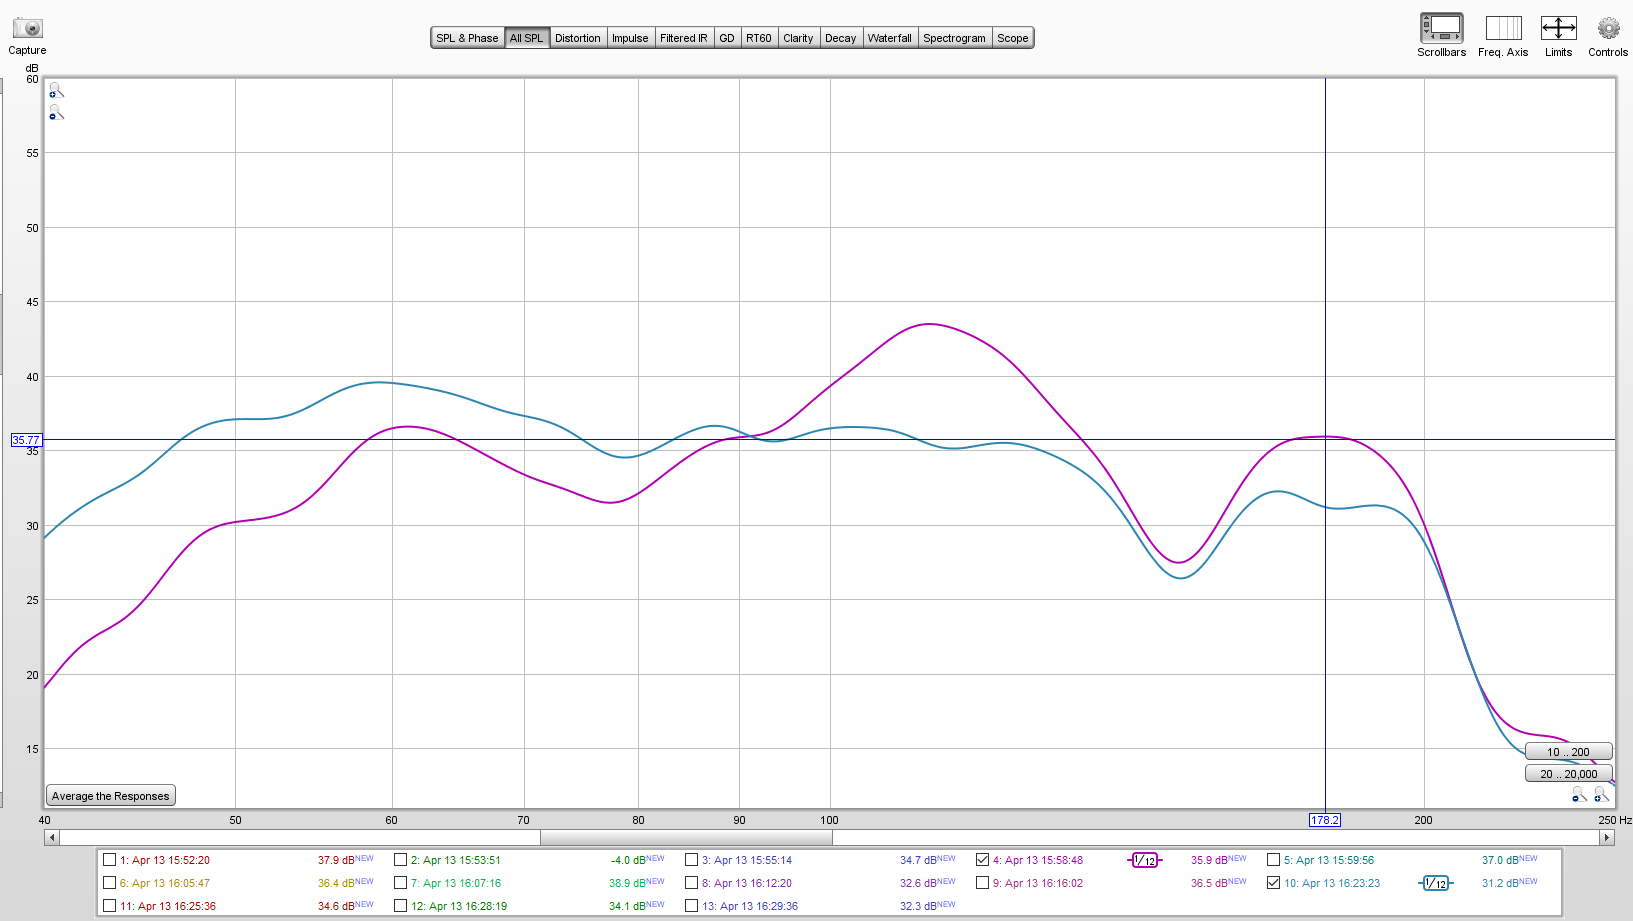Enable trace 3: Apr 13 15:55:14 checkbox
The width and height of the screenshot is (1633, 921).
(x=692, y=860)
